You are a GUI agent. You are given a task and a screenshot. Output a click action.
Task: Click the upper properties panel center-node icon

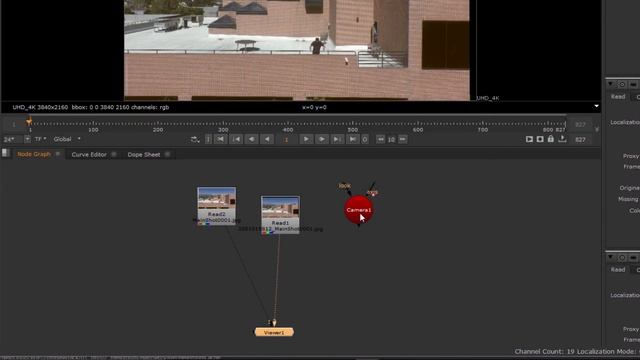(622, 84)
